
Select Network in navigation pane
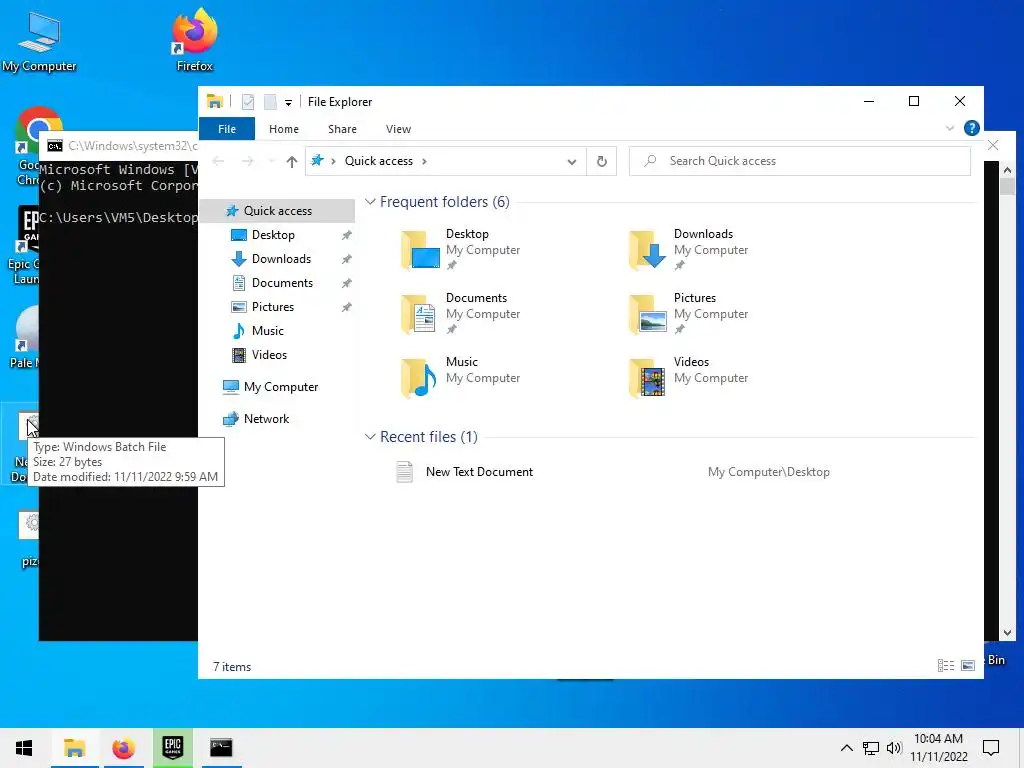(x=277, y=419)
